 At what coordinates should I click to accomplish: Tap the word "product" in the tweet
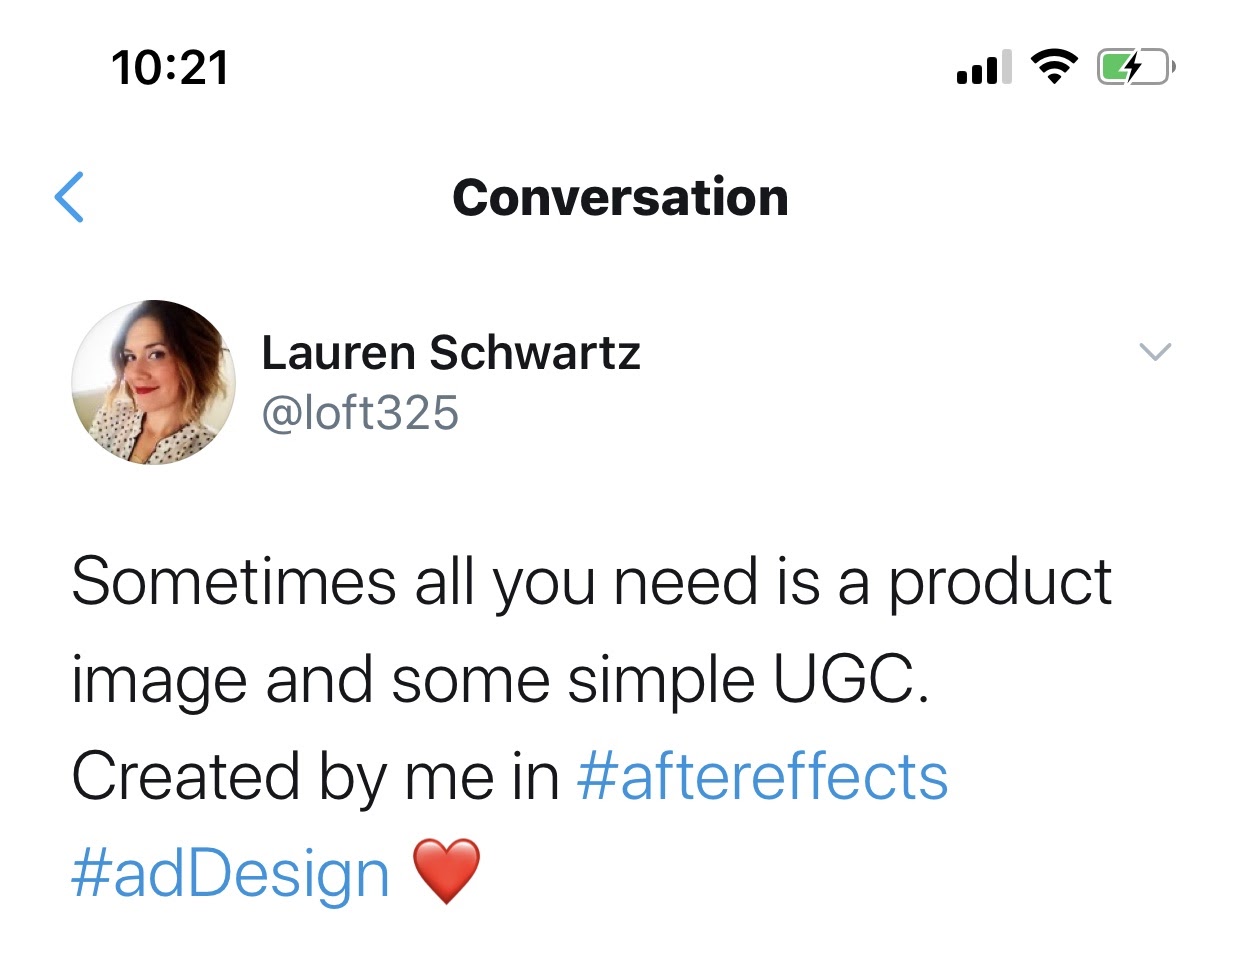pos(1000,584)
